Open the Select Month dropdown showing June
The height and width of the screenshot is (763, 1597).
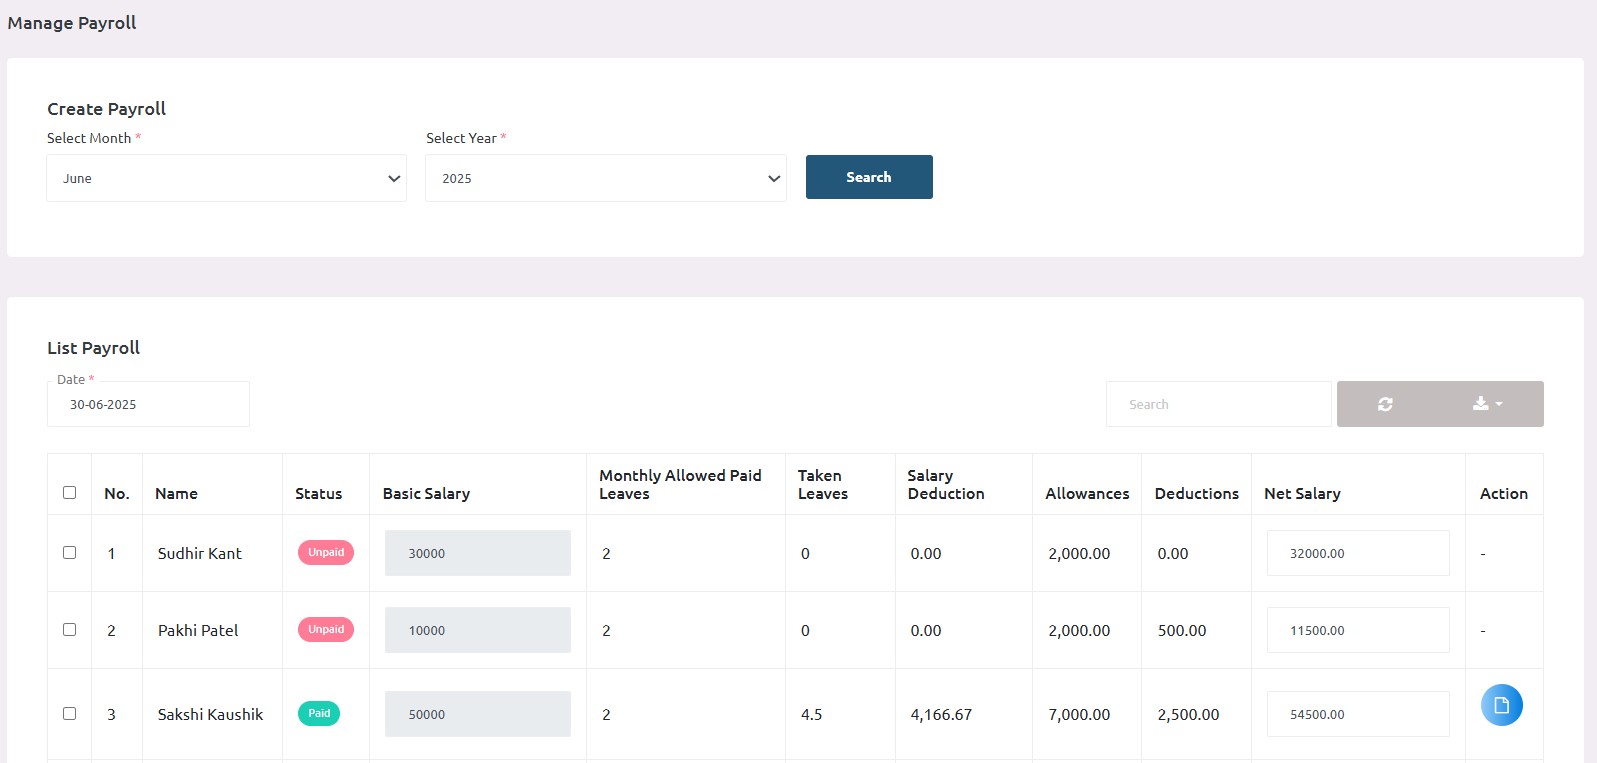(x=226, y=178)
